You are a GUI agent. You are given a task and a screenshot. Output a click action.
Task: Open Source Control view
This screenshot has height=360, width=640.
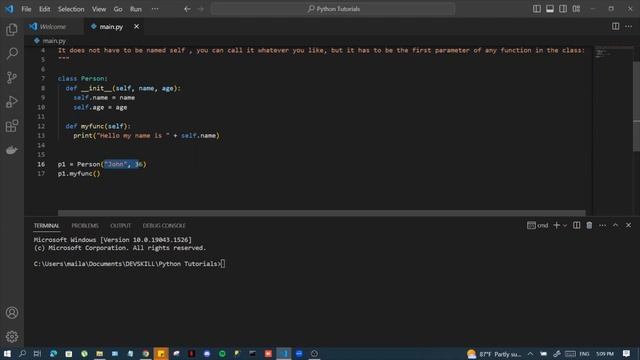12,78
